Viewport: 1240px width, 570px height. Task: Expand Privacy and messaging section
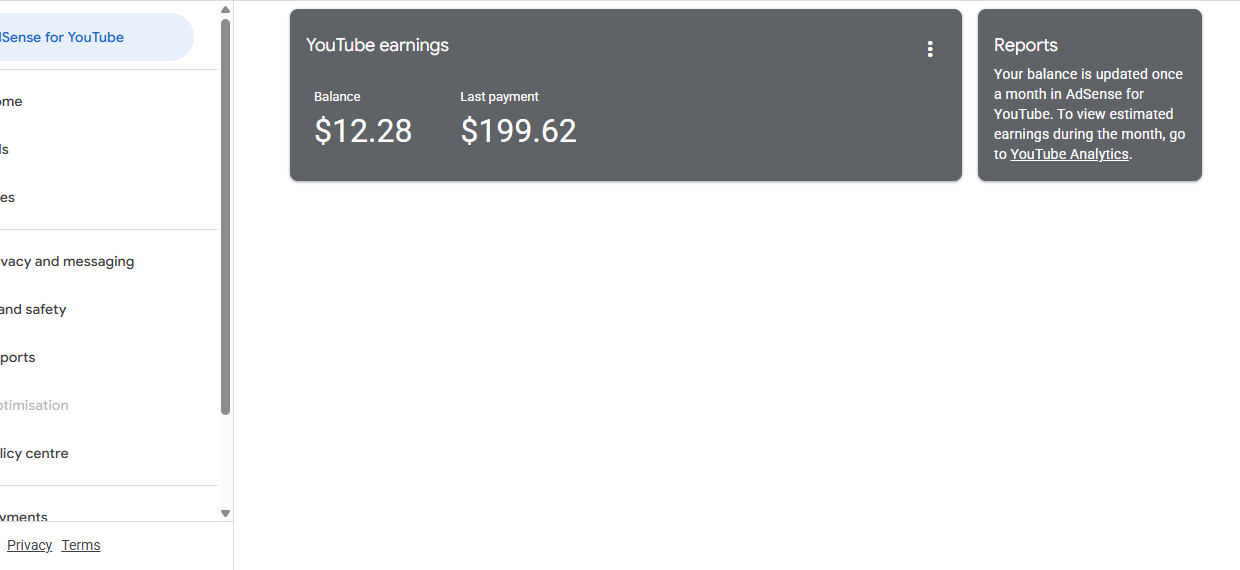click(x=68, y=261)
